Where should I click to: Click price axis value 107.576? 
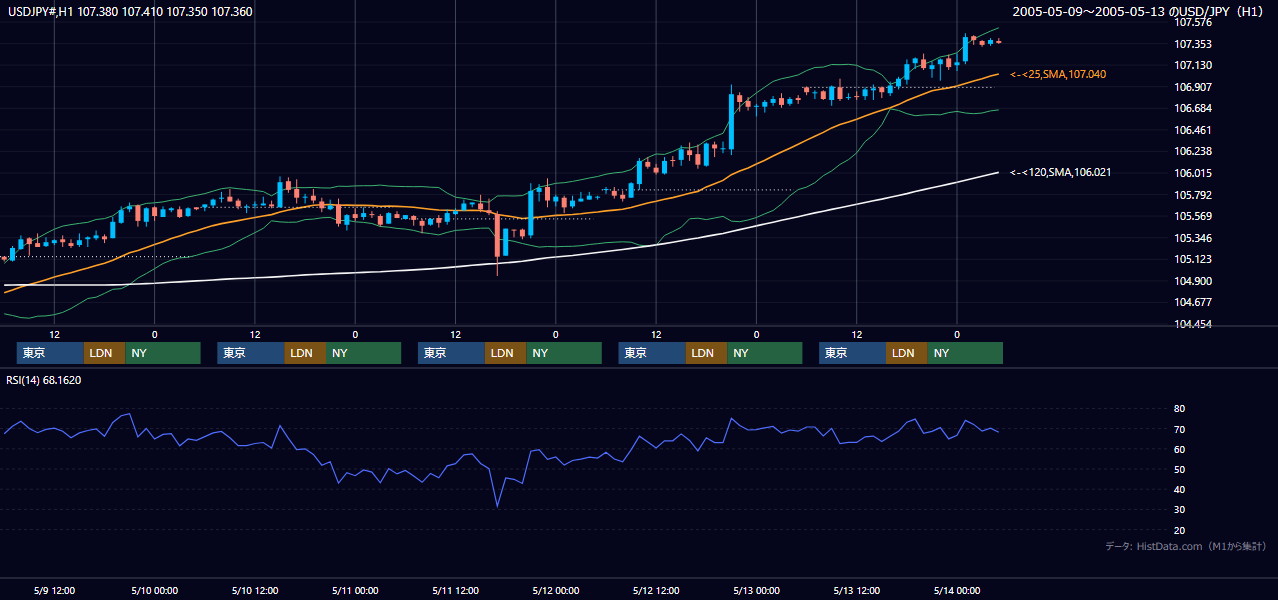pyautogui.click(x=1193, y=22)
